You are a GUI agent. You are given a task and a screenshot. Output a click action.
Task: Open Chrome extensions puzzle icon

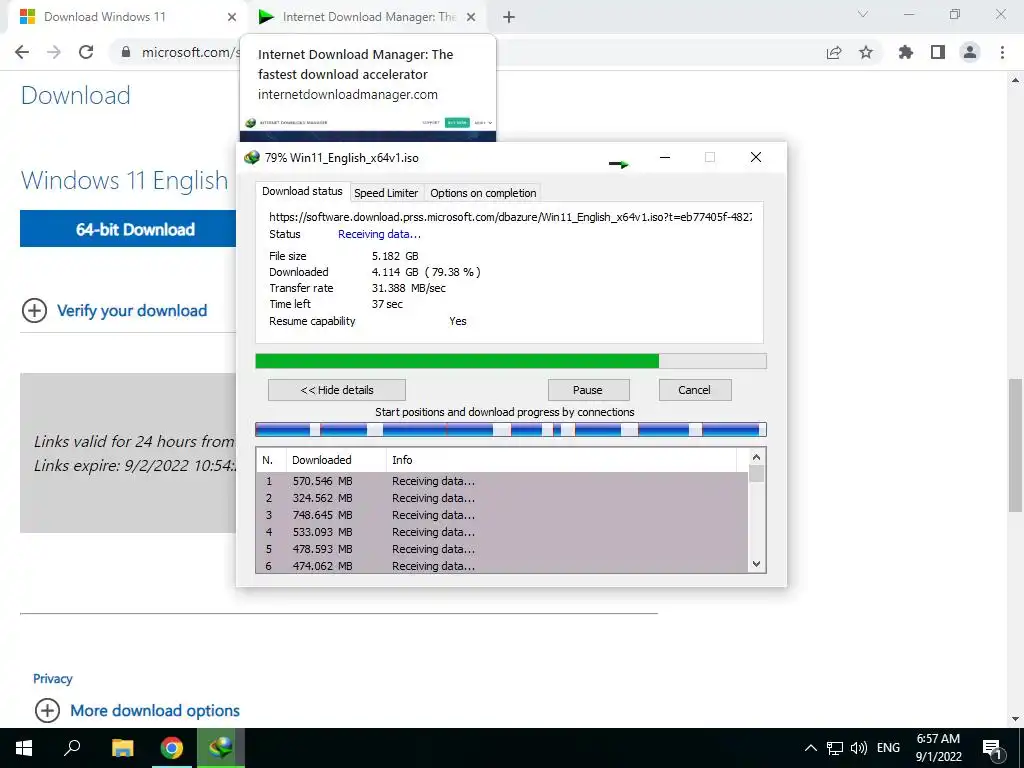click(x=906, y=52)
